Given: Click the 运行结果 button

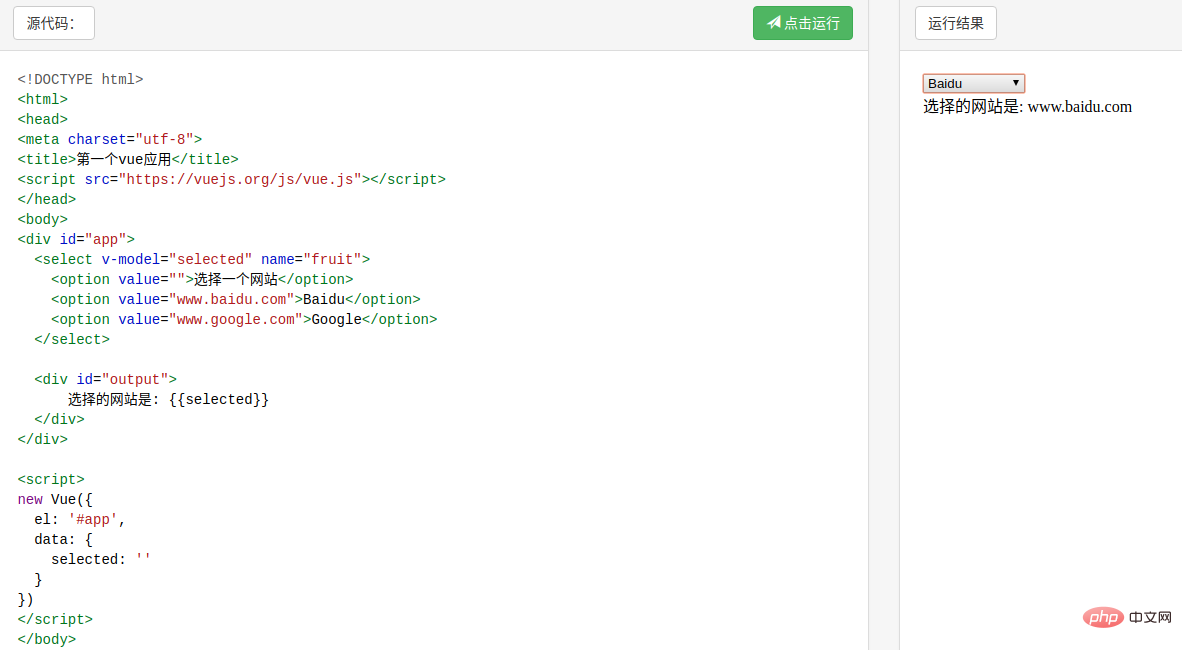Looking at the screenshot, I should click(955, 23).
